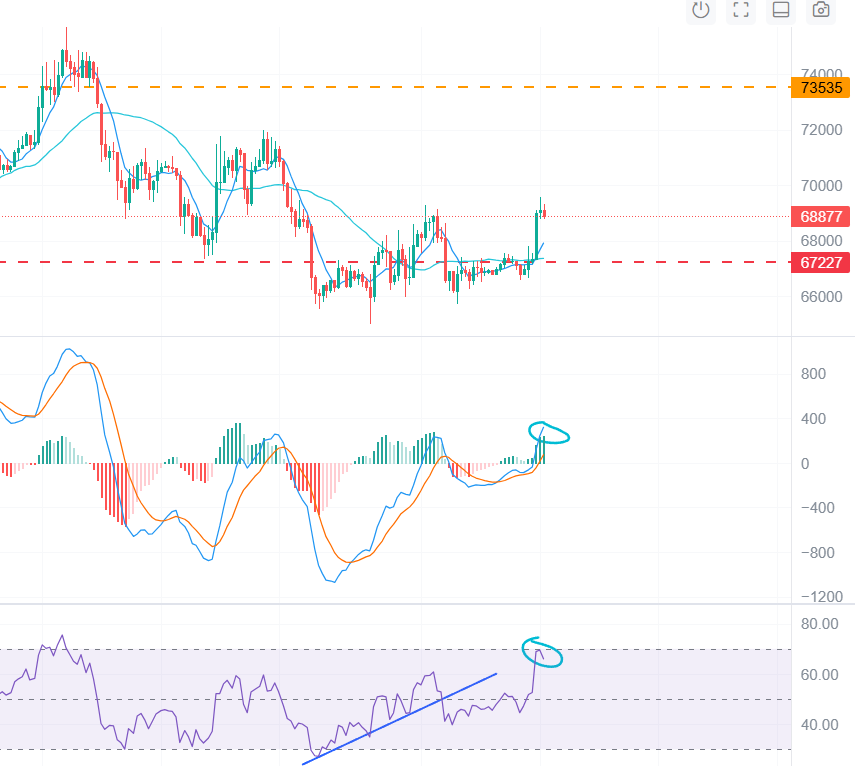Click the 72000 price axis value
The height and width of the screenshot is (766, 855).
click(x=821, y=130)
